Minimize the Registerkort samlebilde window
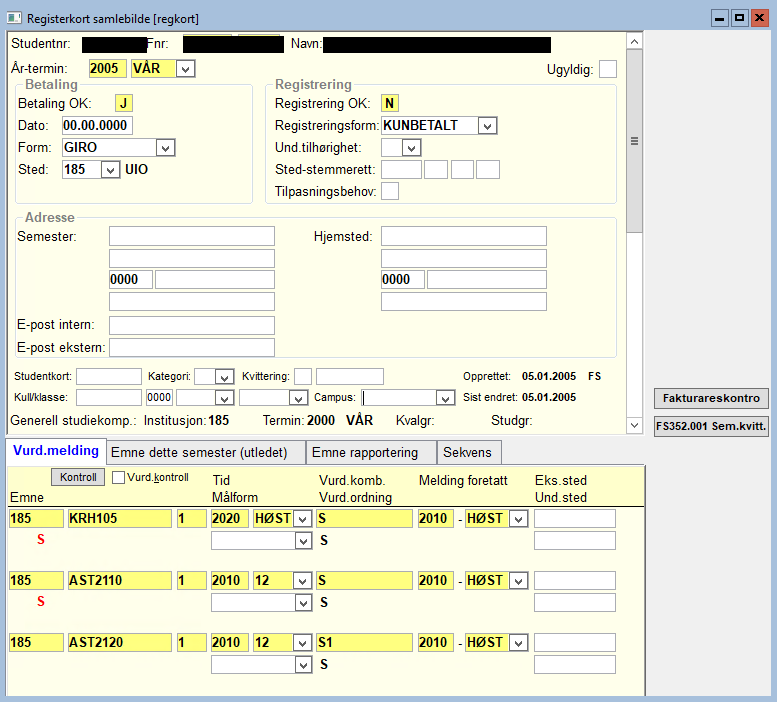Screen dimensions: 777x702 point(720,18)
